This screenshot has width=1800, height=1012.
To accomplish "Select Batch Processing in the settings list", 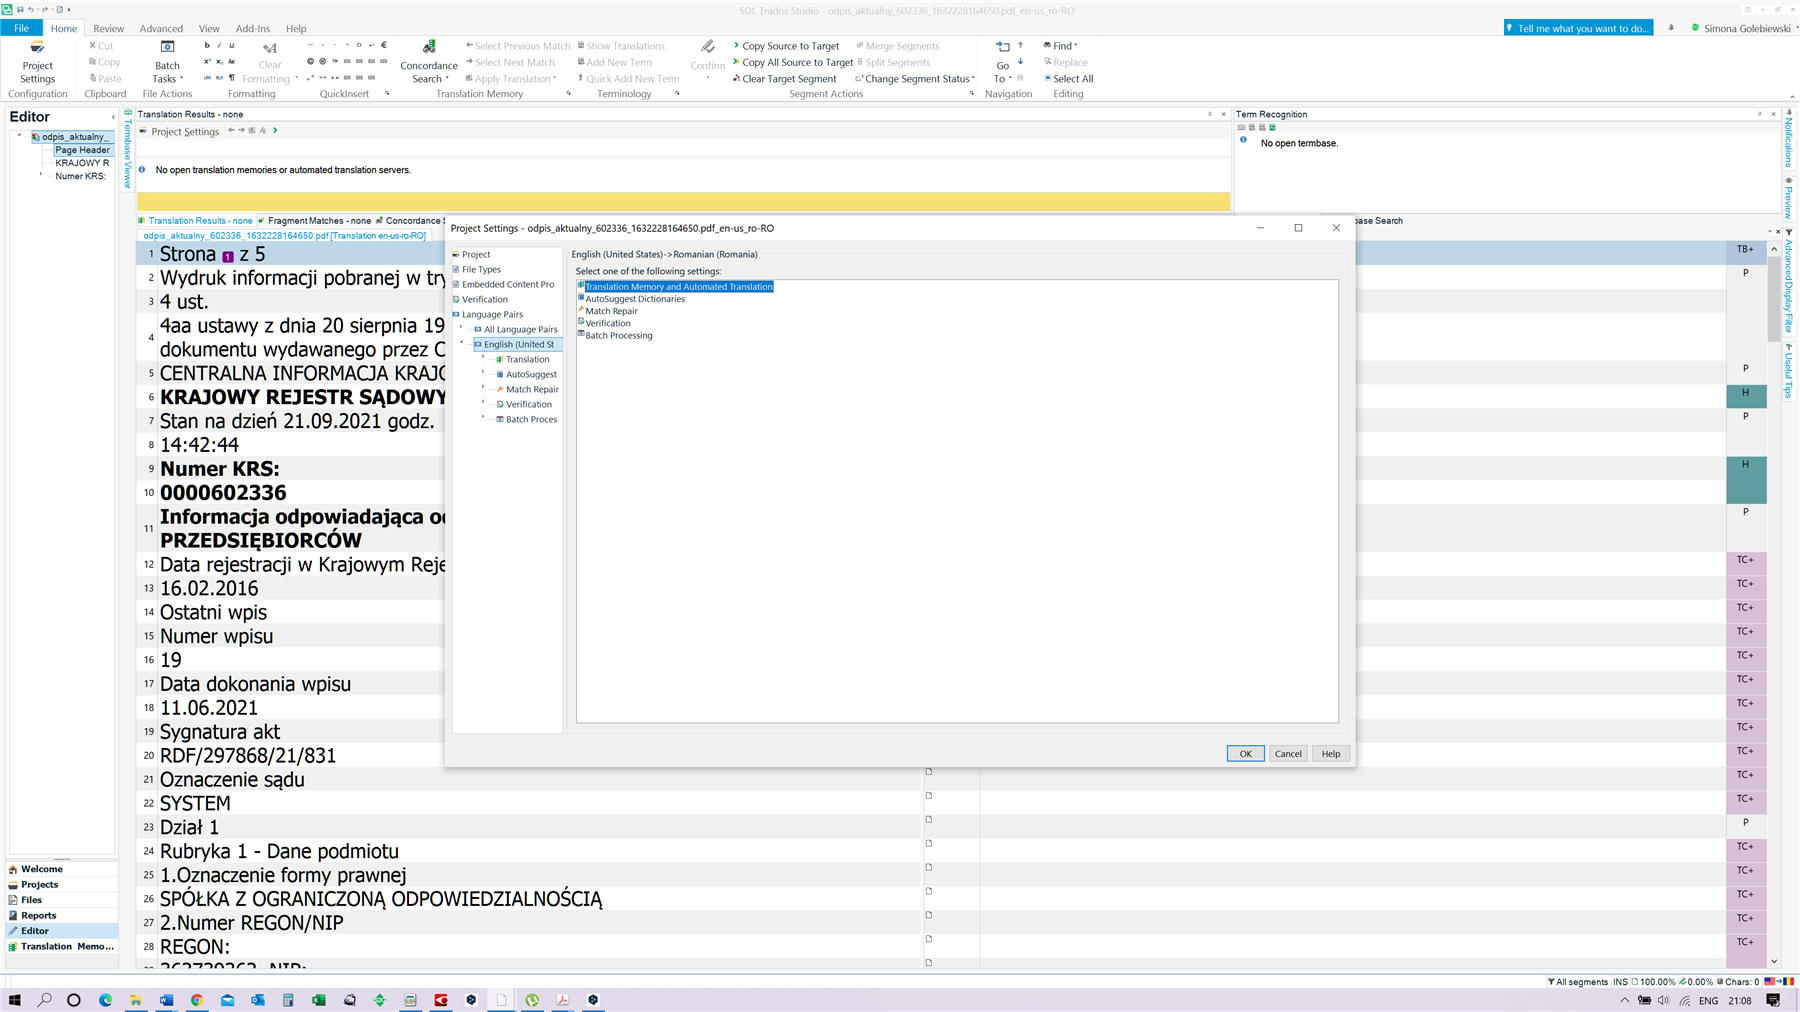I will (x=618, y=335).
